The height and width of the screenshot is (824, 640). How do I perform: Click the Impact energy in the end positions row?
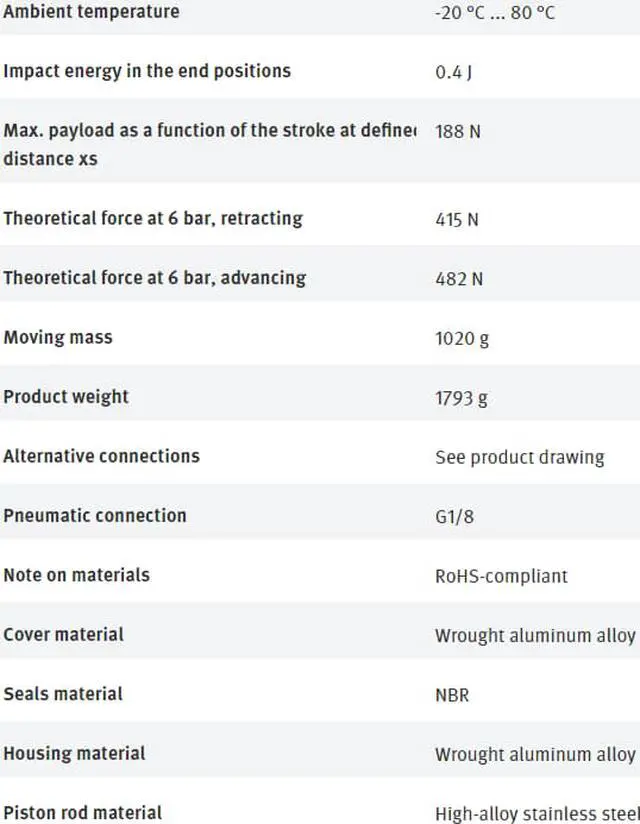[147, 71]
